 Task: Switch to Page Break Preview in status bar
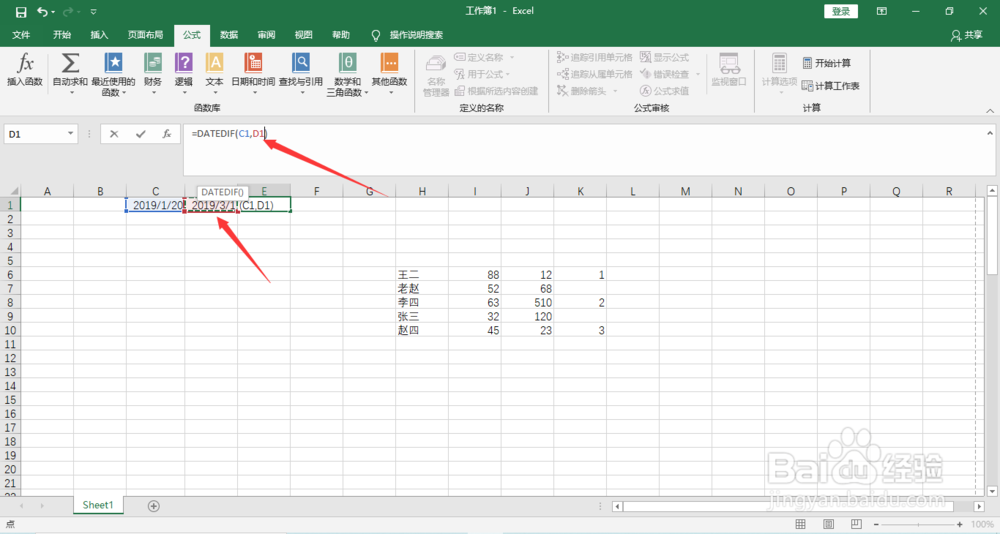click(856, 524)
